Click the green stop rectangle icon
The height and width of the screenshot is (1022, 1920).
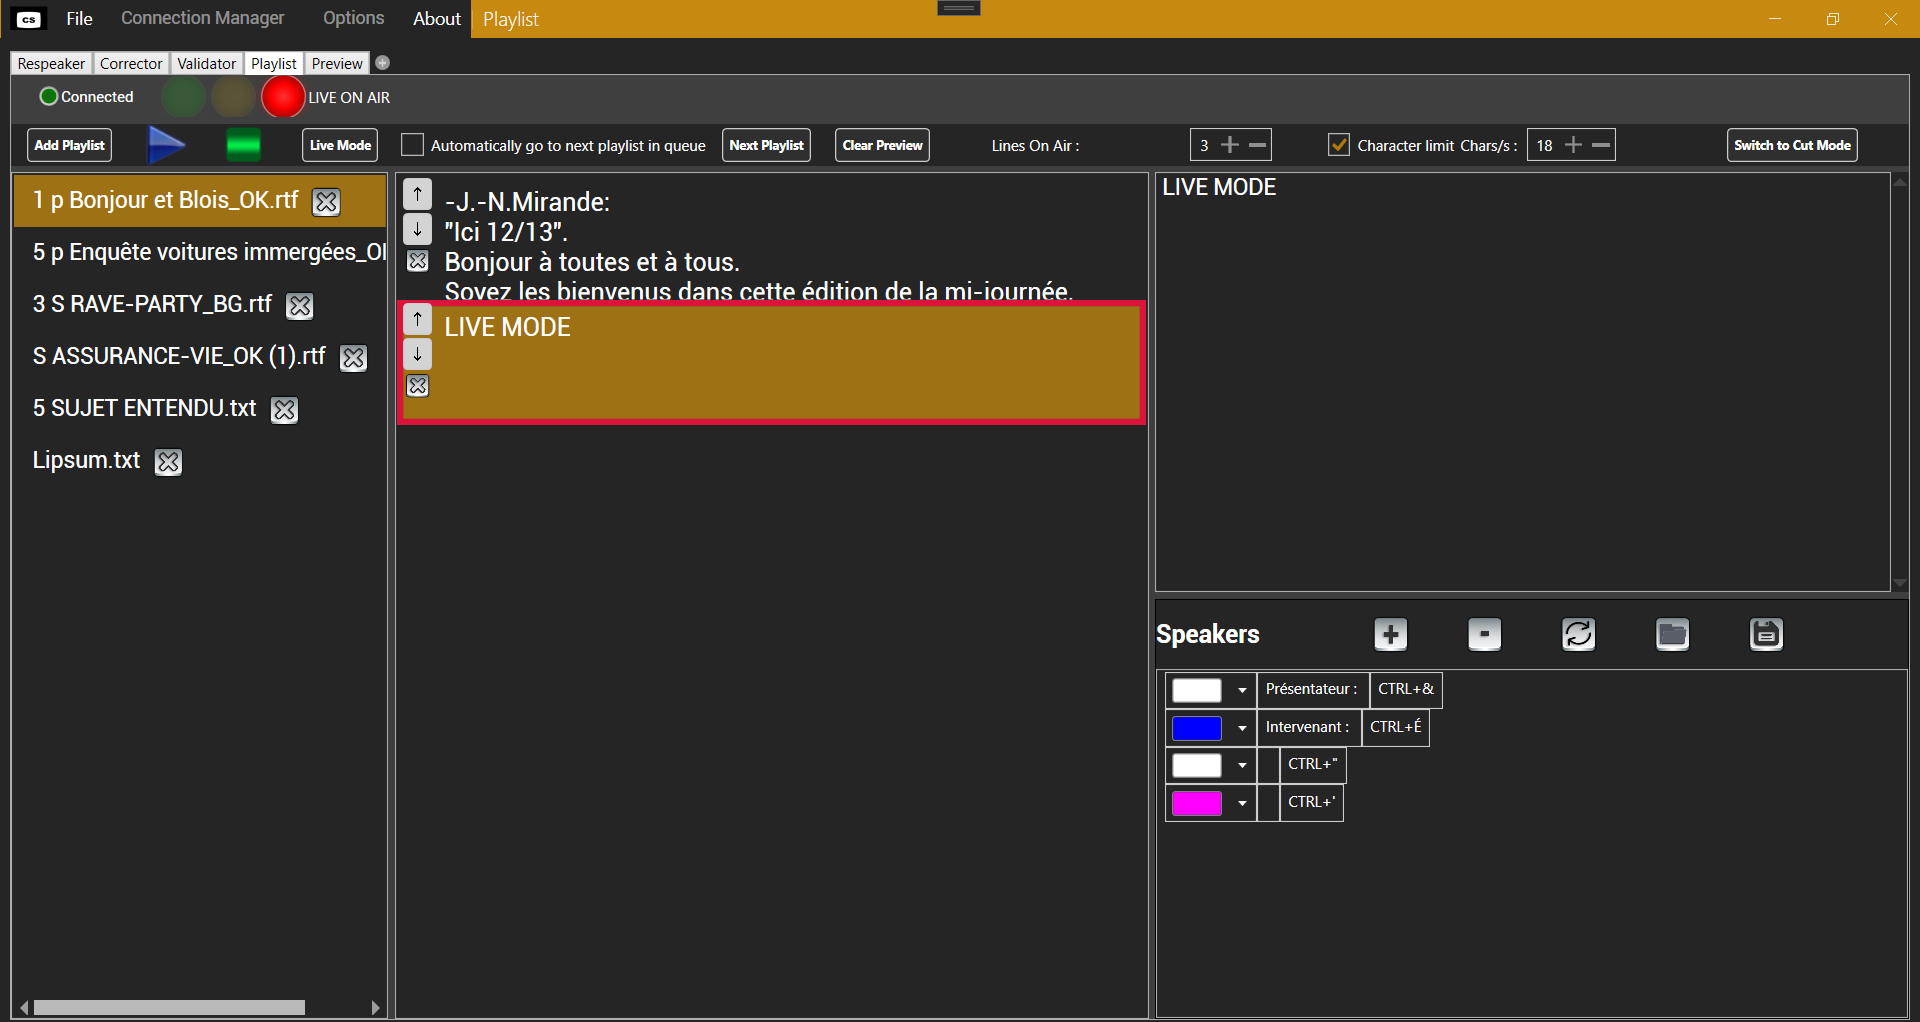point(243,145)
